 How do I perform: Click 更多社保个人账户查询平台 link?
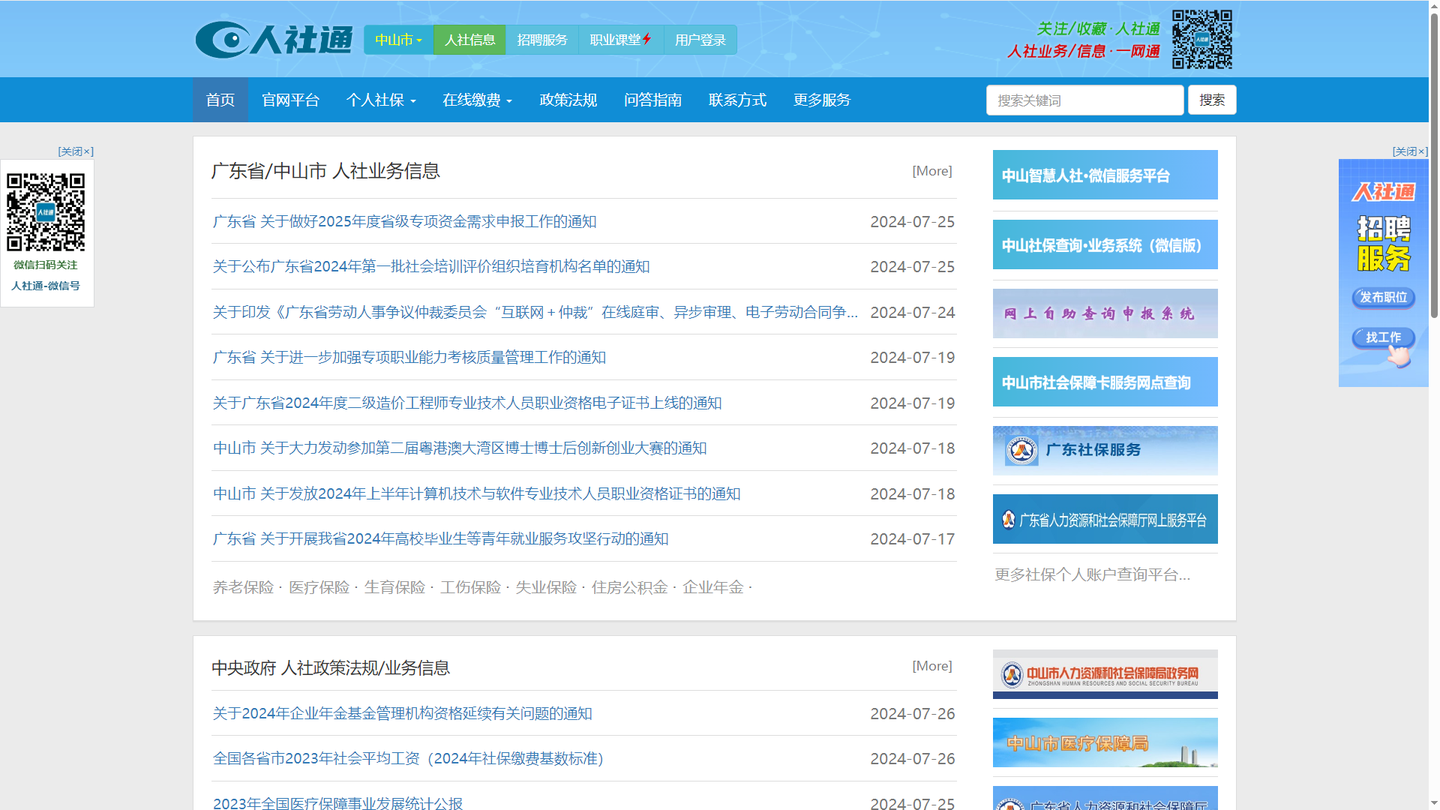(x=1092, y=575)
